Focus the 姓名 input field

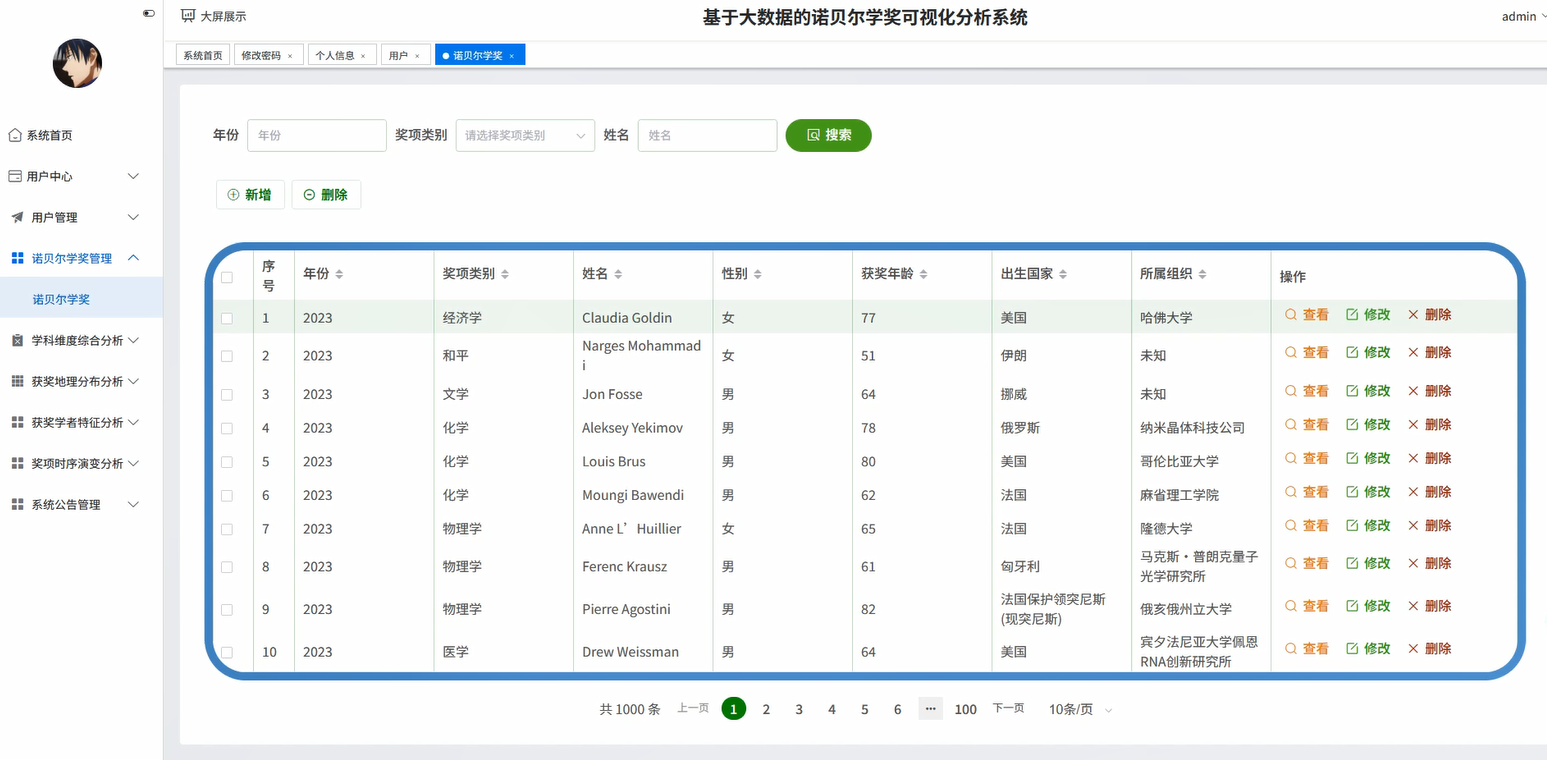707,135
